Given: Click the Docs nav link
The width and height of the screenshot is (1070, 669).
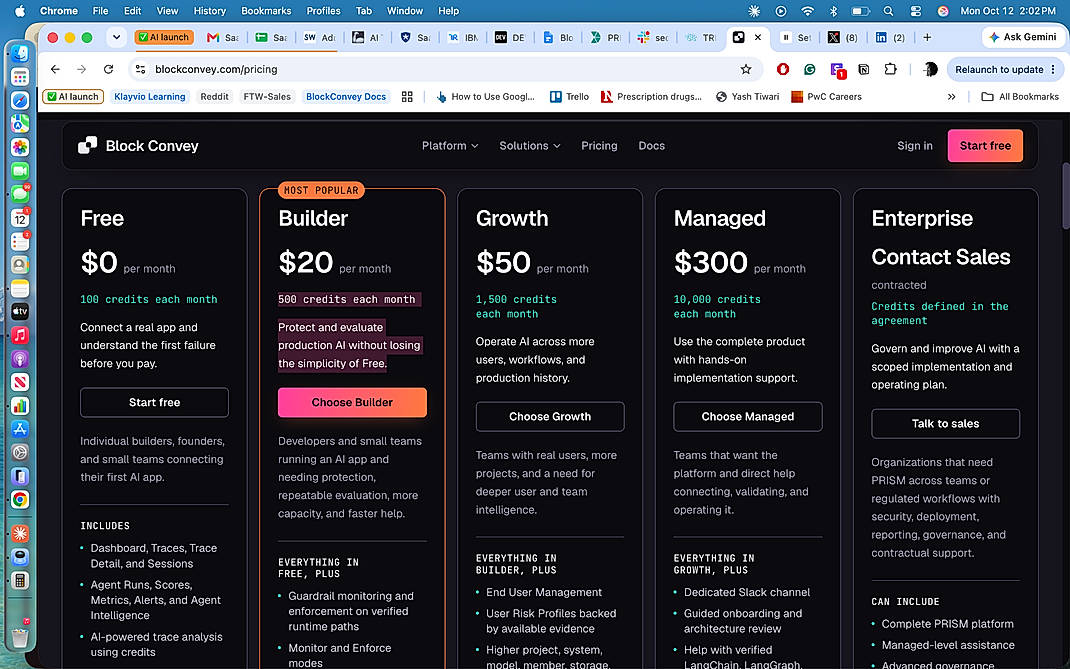Looking at the screenshot, I should coord(651,145).
